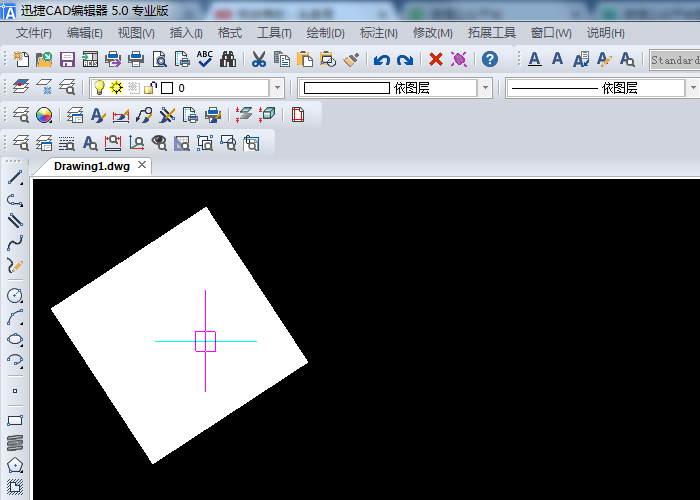Screen dimensions: 700x500
Task: Expand the color 依图层 dropdown
Action: point(485,88)
